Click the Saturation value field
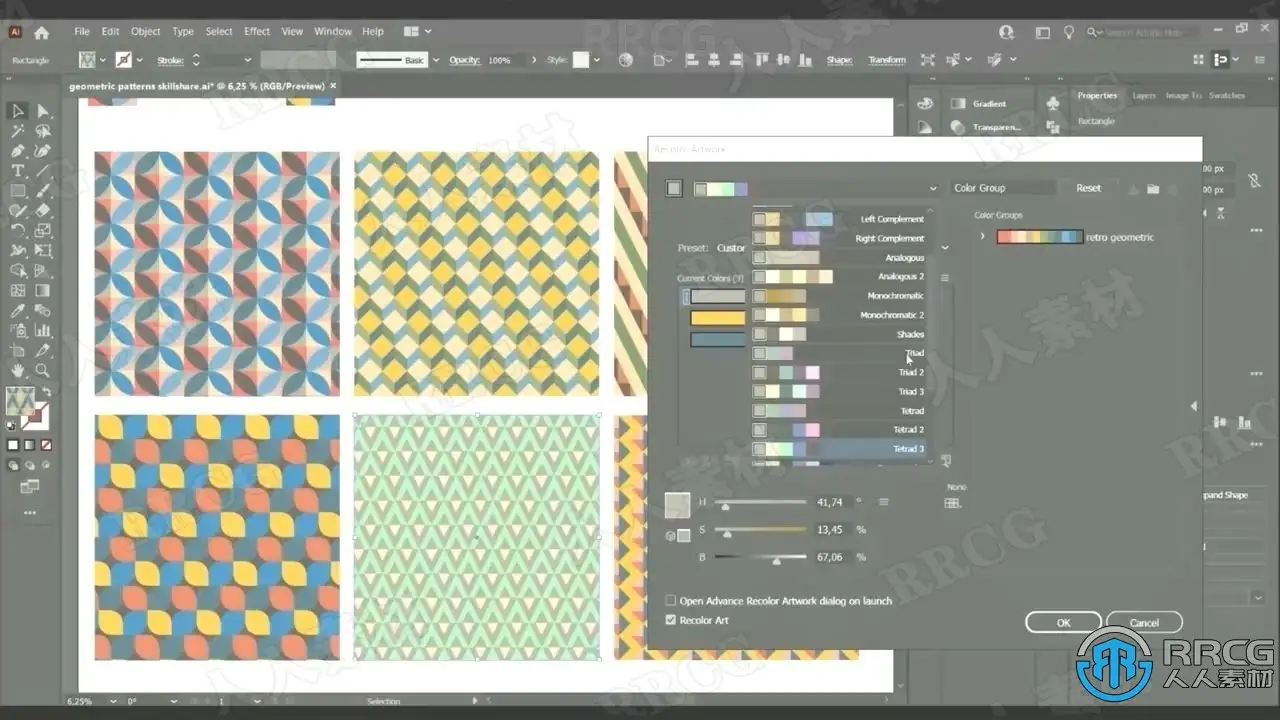1280x720 pixels. pos(831,530)
